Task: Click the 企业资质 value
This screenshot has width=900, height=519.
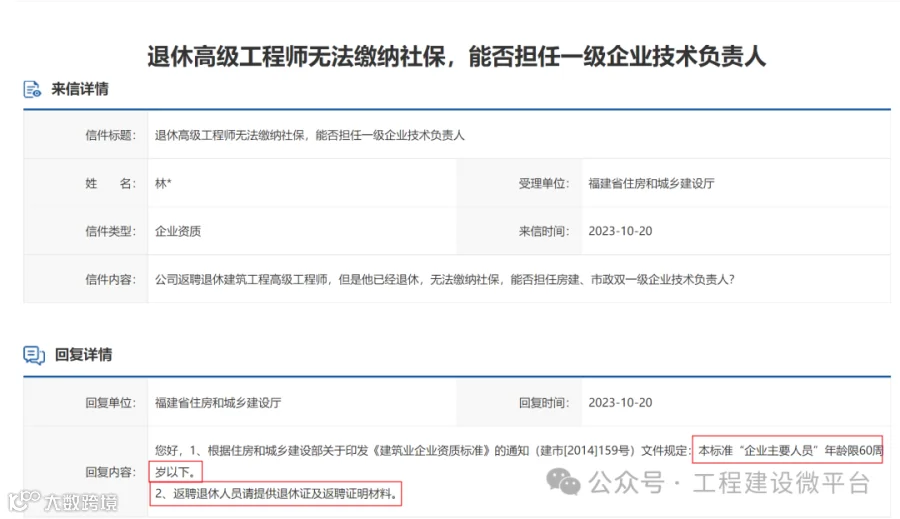Action: pos(178,231)
